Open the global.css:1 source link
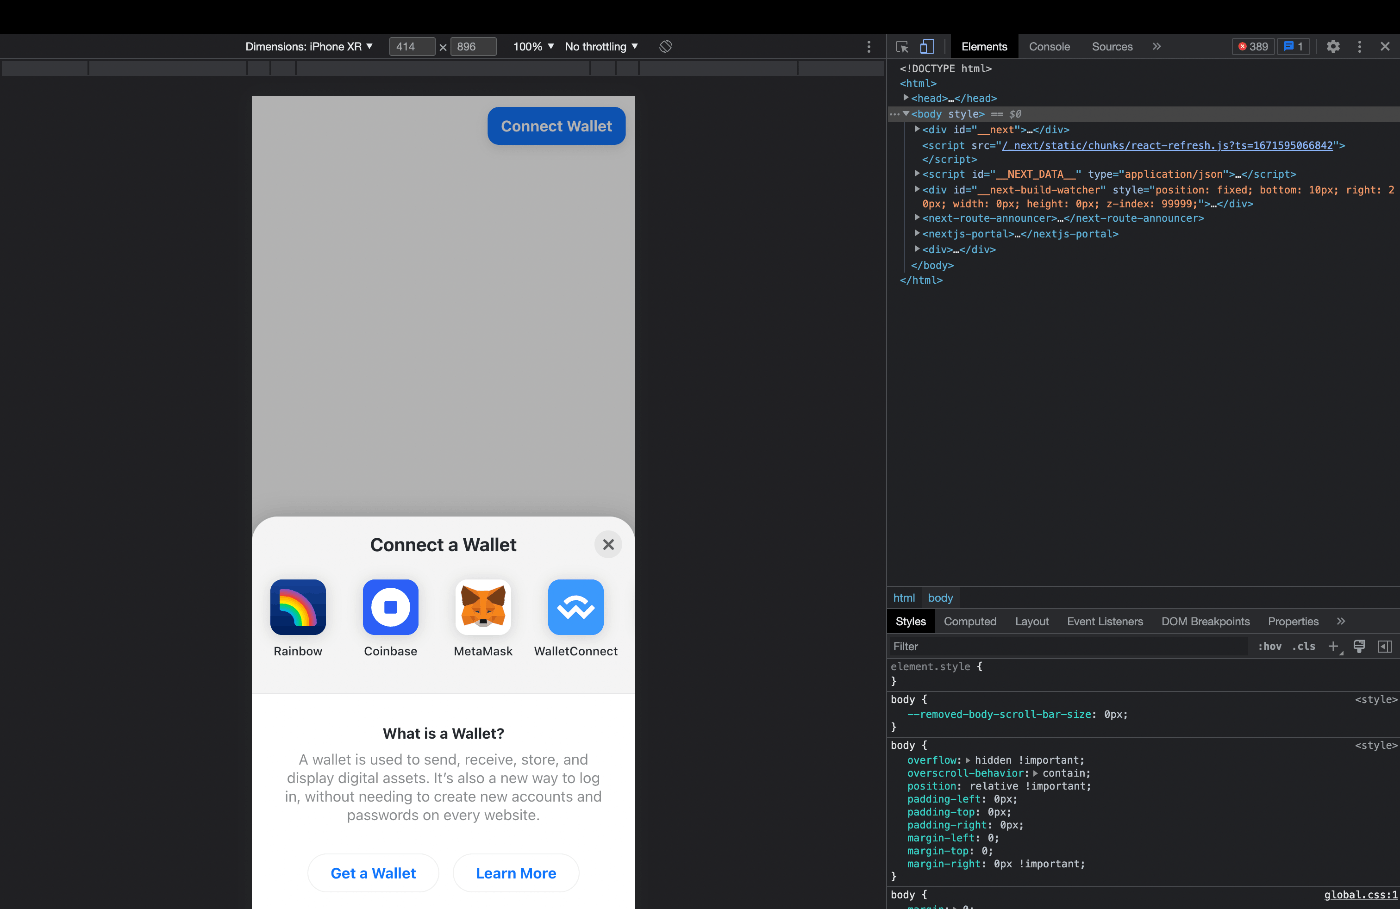This screenshot has height=909, width=1400. [x=1360, y=895]
